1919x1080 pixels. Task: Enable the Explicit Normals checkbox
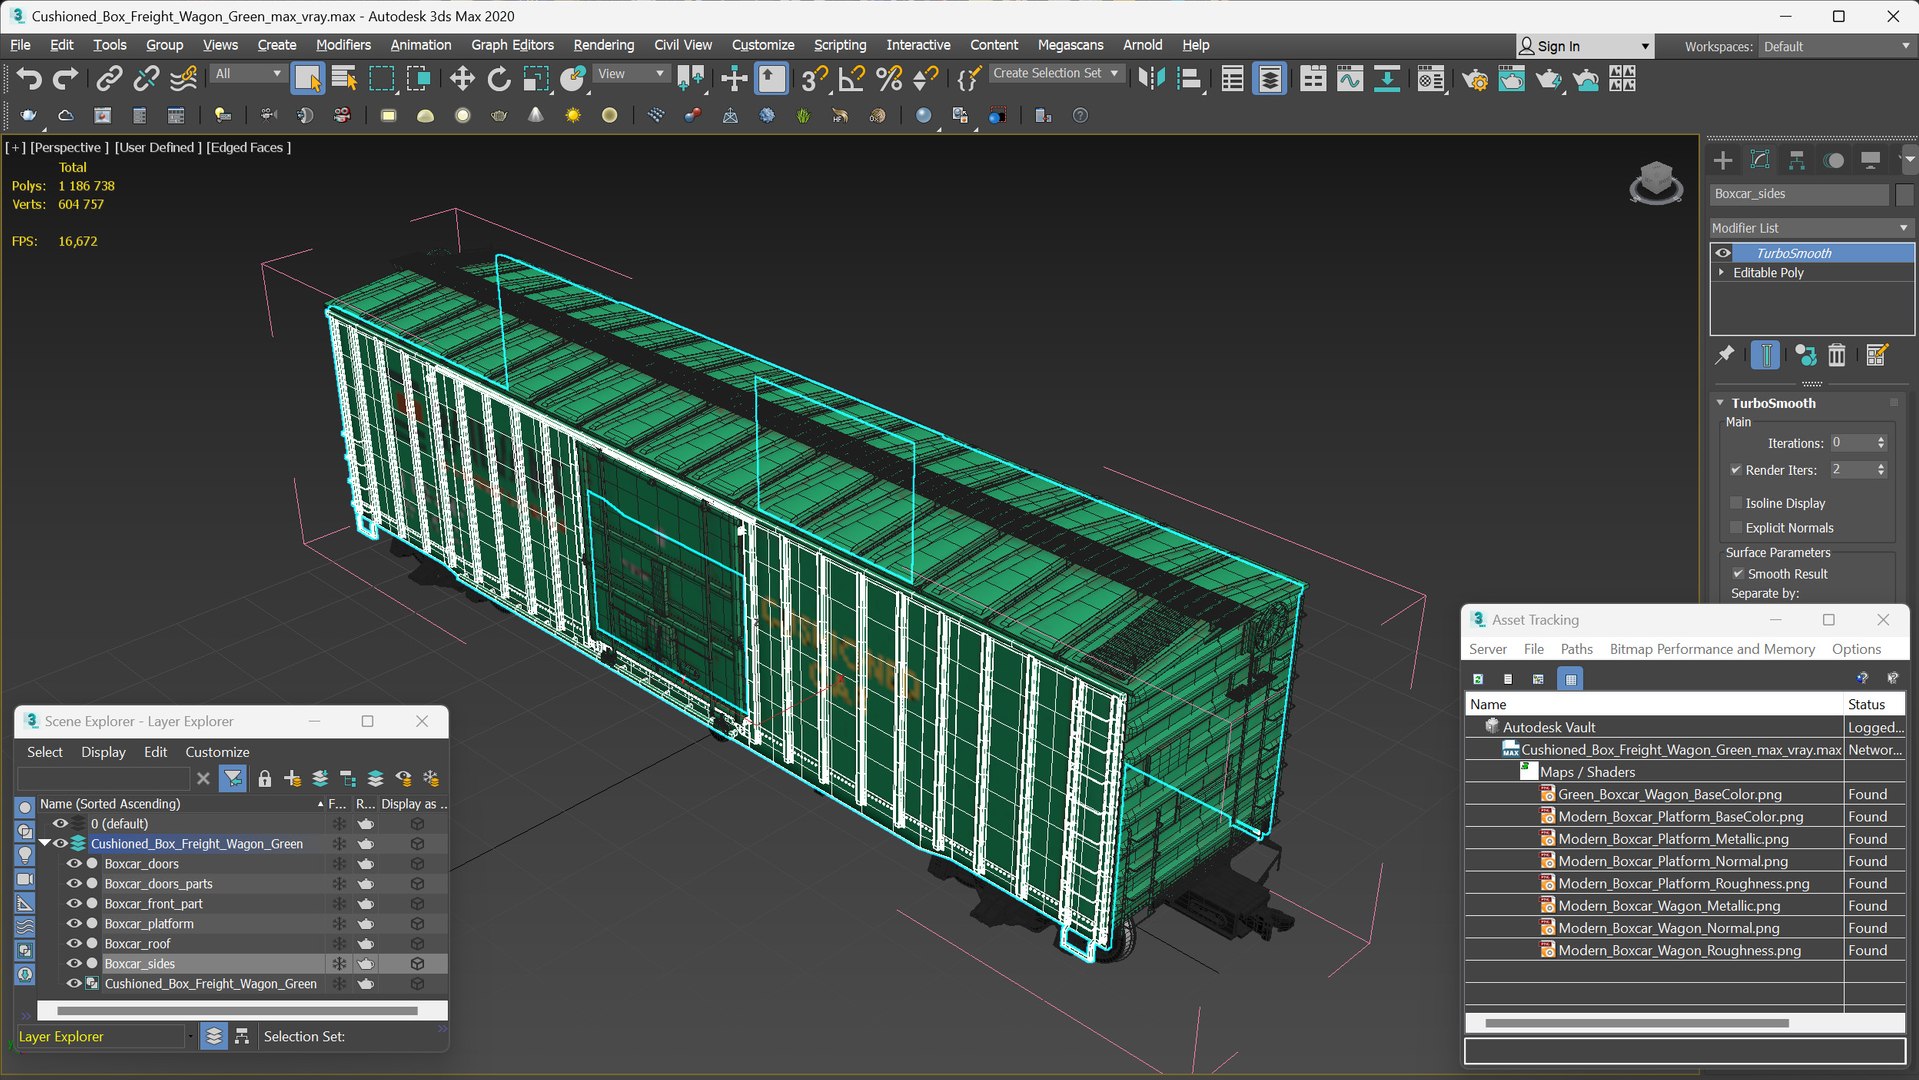tap(1736, 528)
